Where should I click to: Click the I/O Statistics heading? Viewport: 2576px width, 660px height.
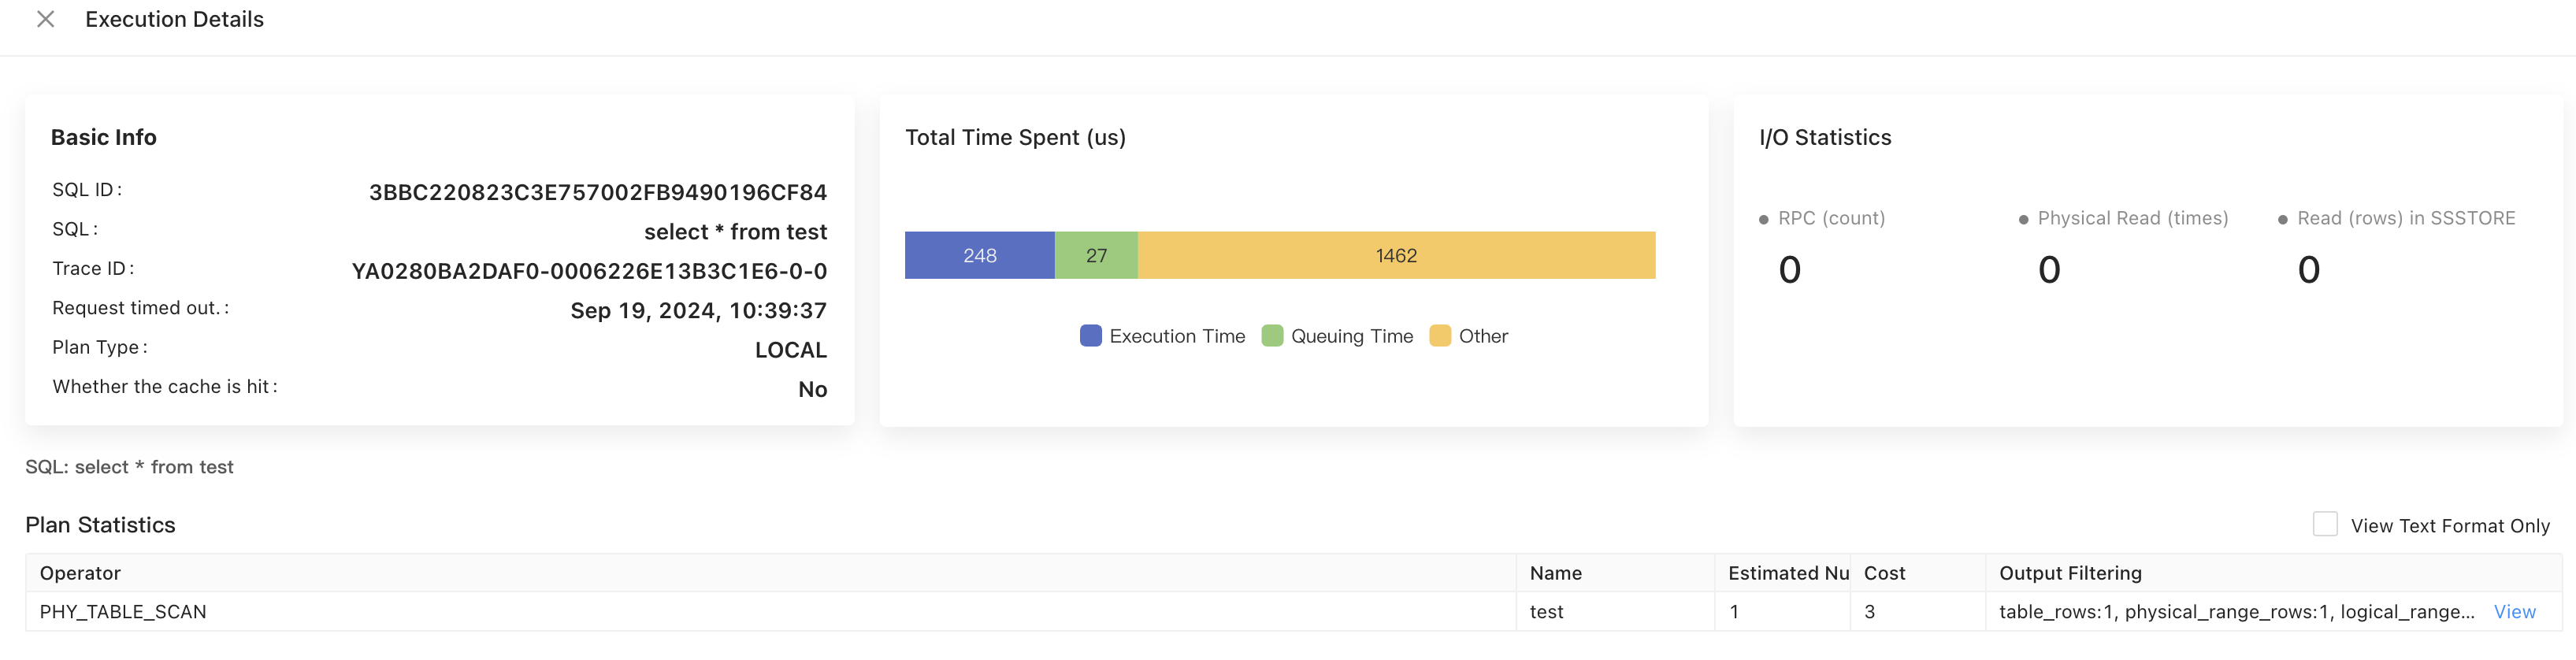click(x=1825, y=137)
